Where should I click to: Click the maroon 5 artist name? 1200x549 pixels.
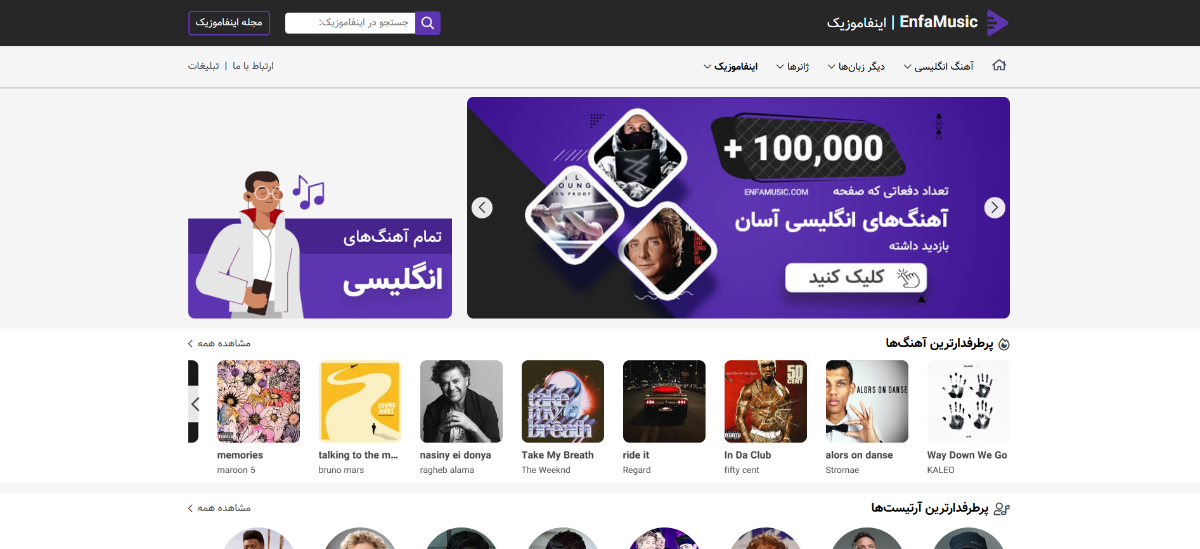[236, 470]
